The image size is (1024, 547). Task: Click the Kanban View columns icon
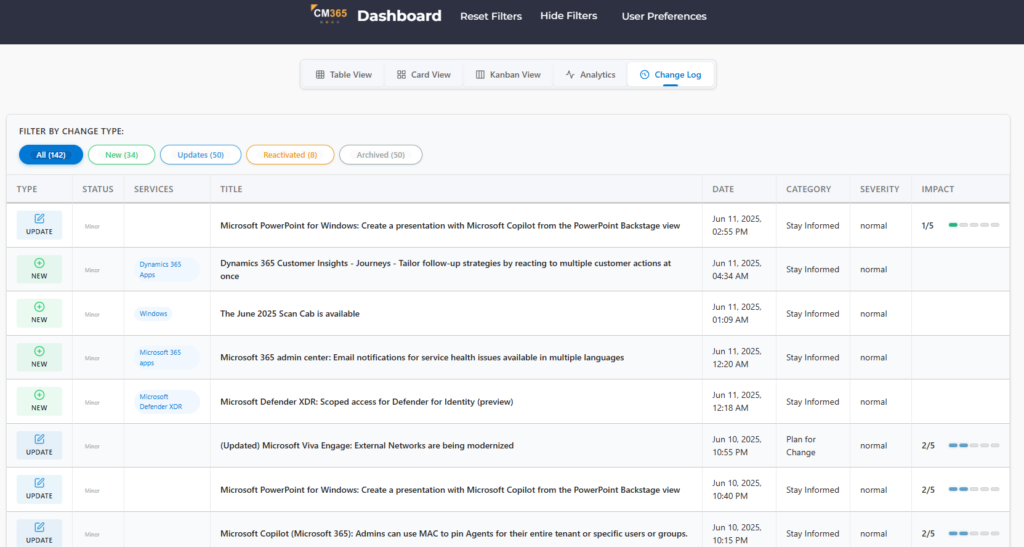[x=480, y=75]
